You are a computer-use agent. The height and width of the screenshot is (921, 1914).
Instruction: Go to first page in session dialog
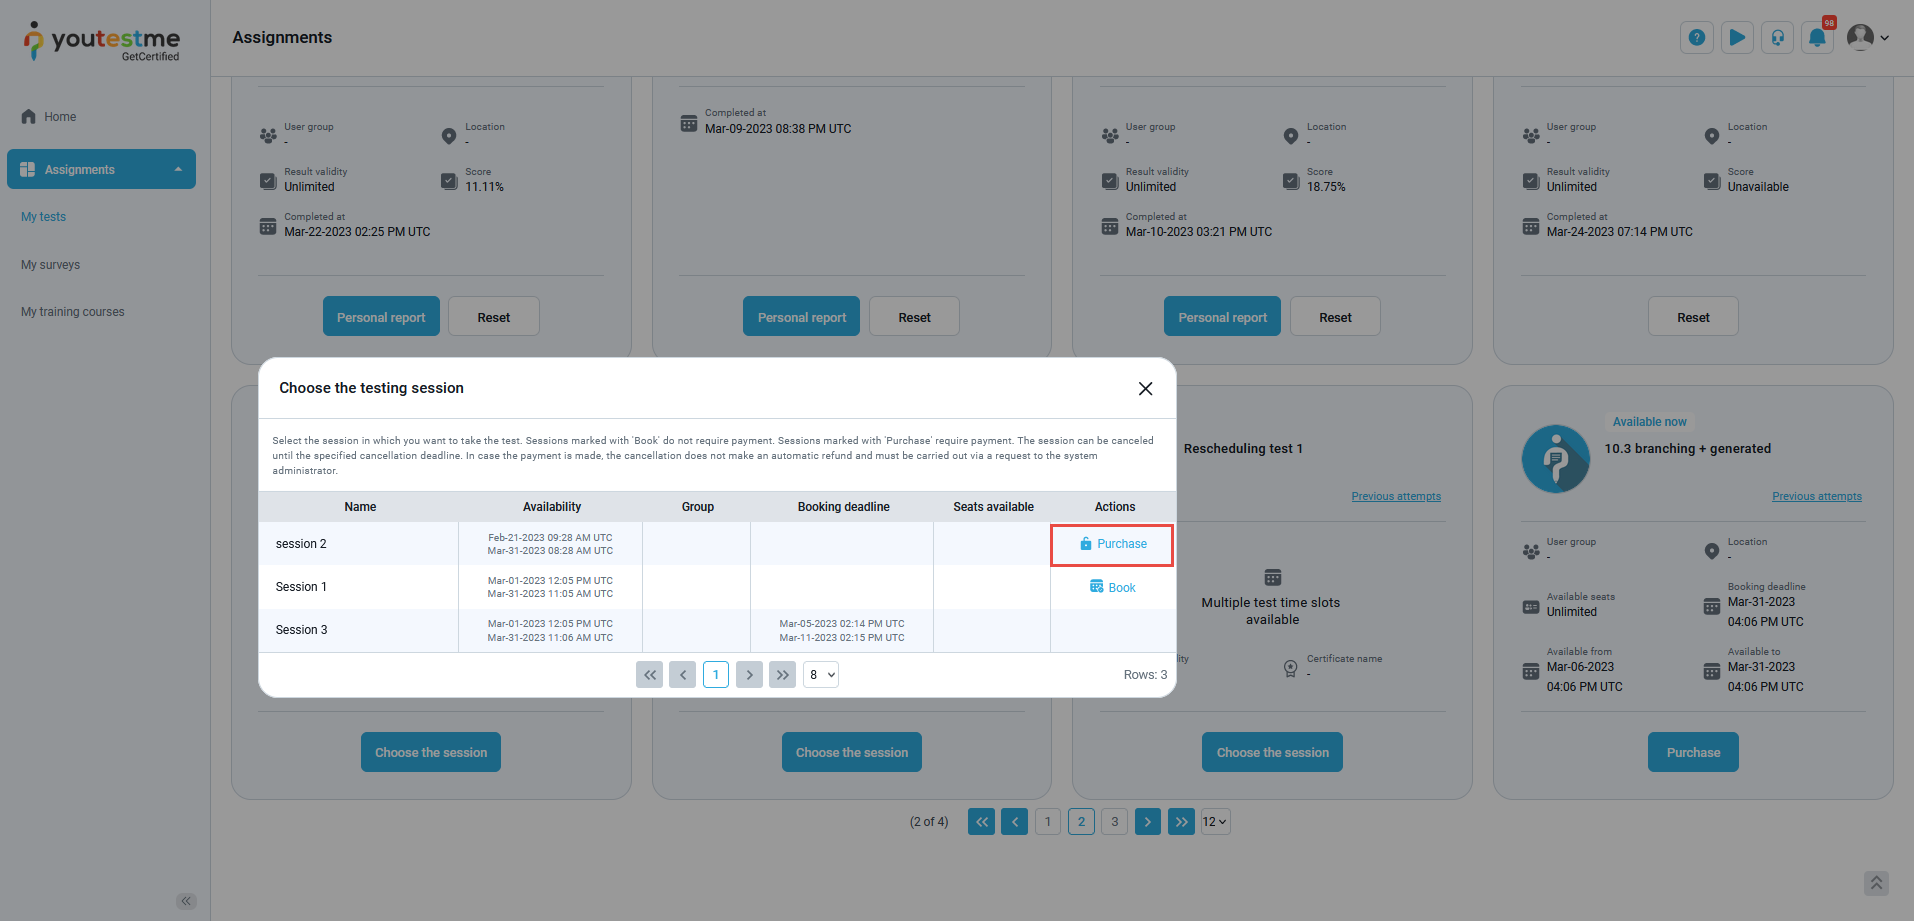click(x=649, y=675)
